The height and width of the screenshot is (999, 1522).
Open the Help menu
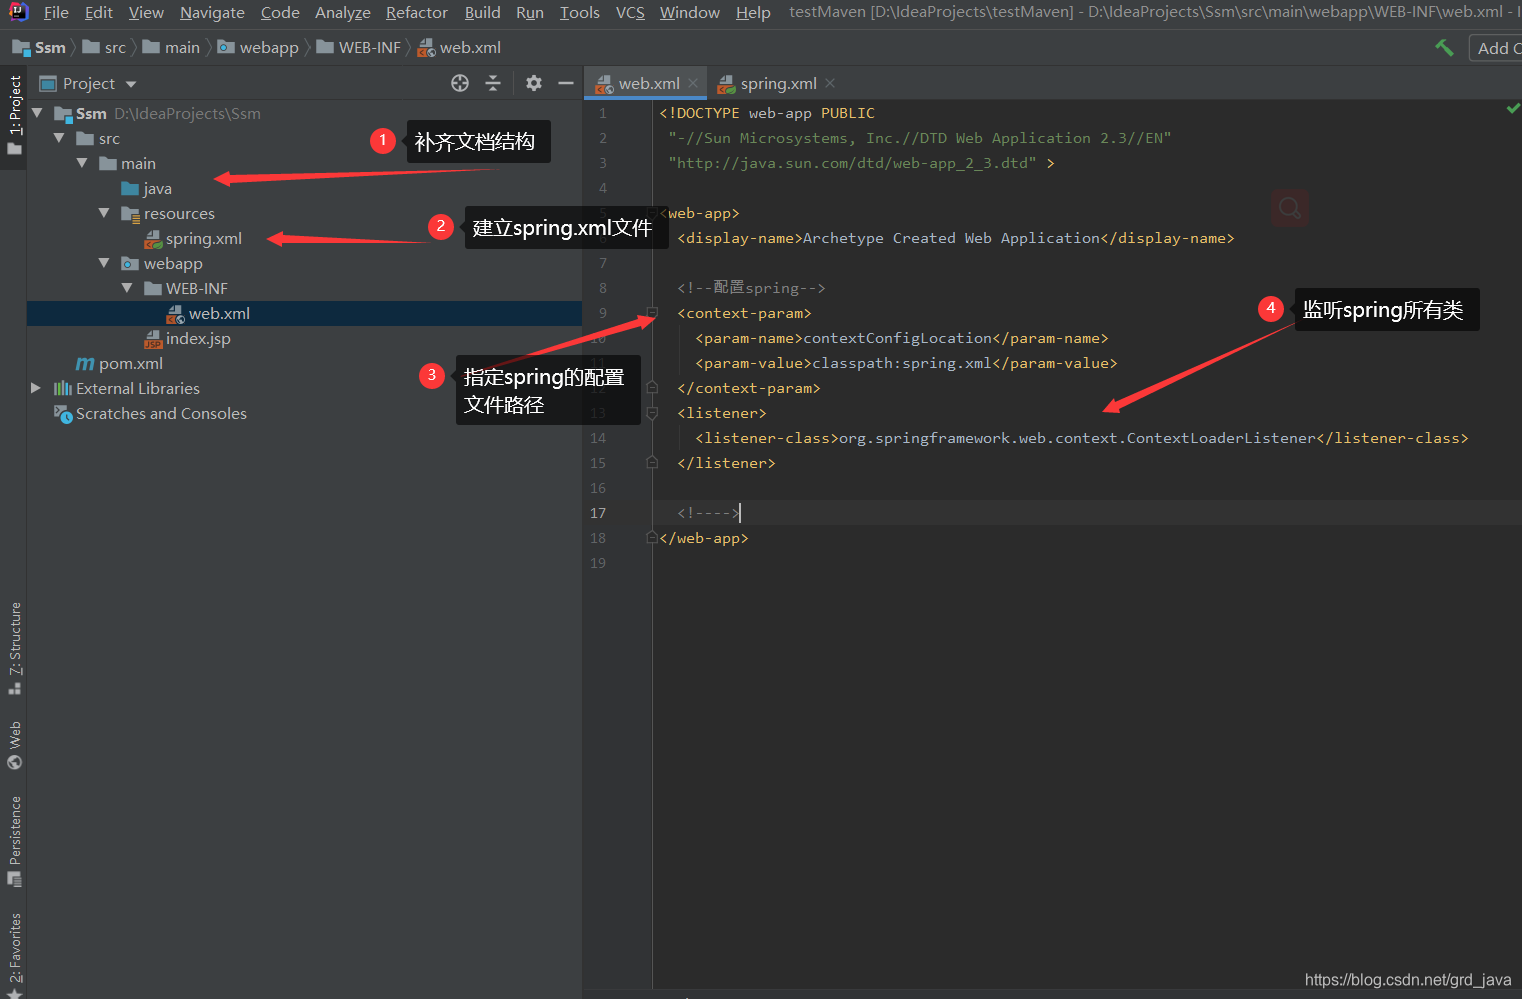coord(753,12)
